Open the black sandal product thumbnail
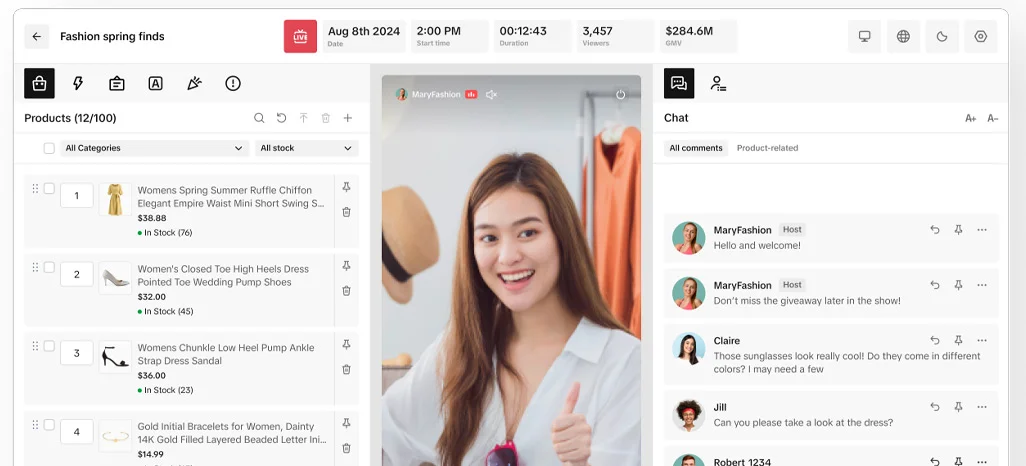Screen dimensions: 1026x466 pos(115,357)
